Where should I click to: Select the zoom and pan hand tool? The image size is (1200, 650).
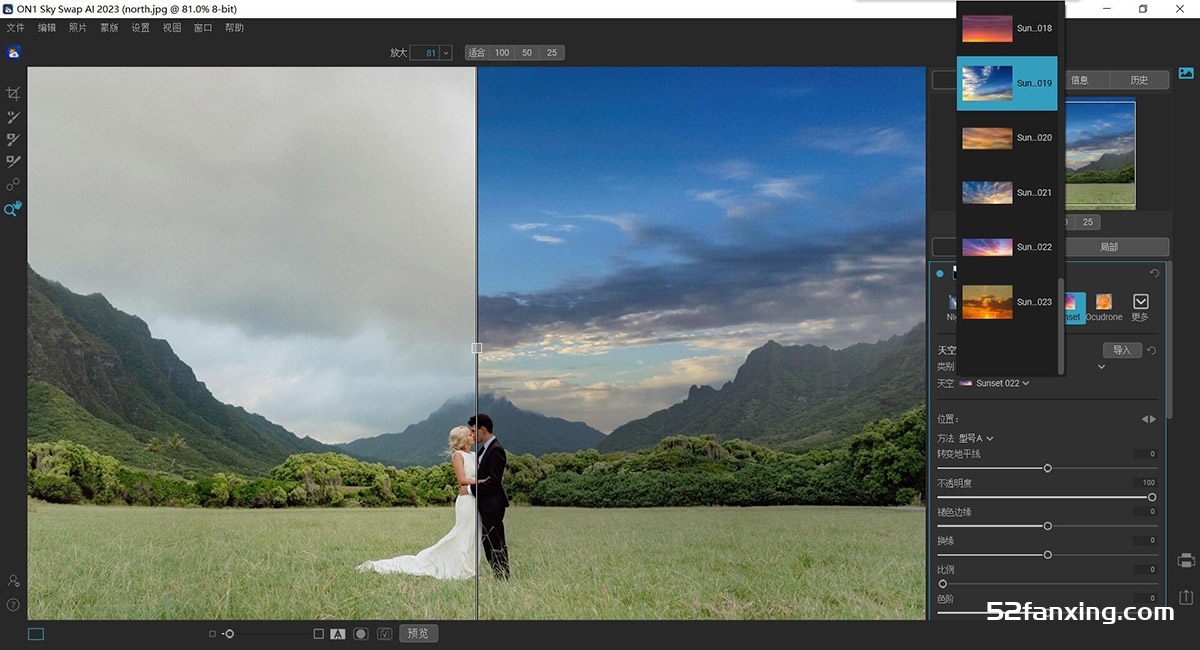pyautogui.click(x=13, y=209)
